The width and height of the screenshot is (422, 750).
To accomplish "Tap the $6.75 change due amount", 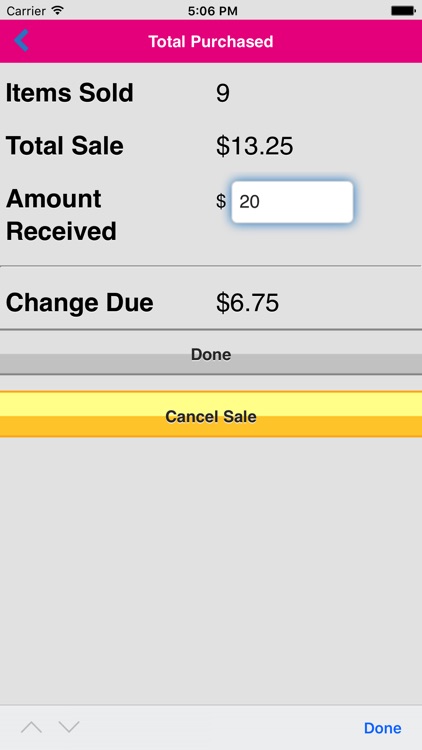I will pos(247,303).
